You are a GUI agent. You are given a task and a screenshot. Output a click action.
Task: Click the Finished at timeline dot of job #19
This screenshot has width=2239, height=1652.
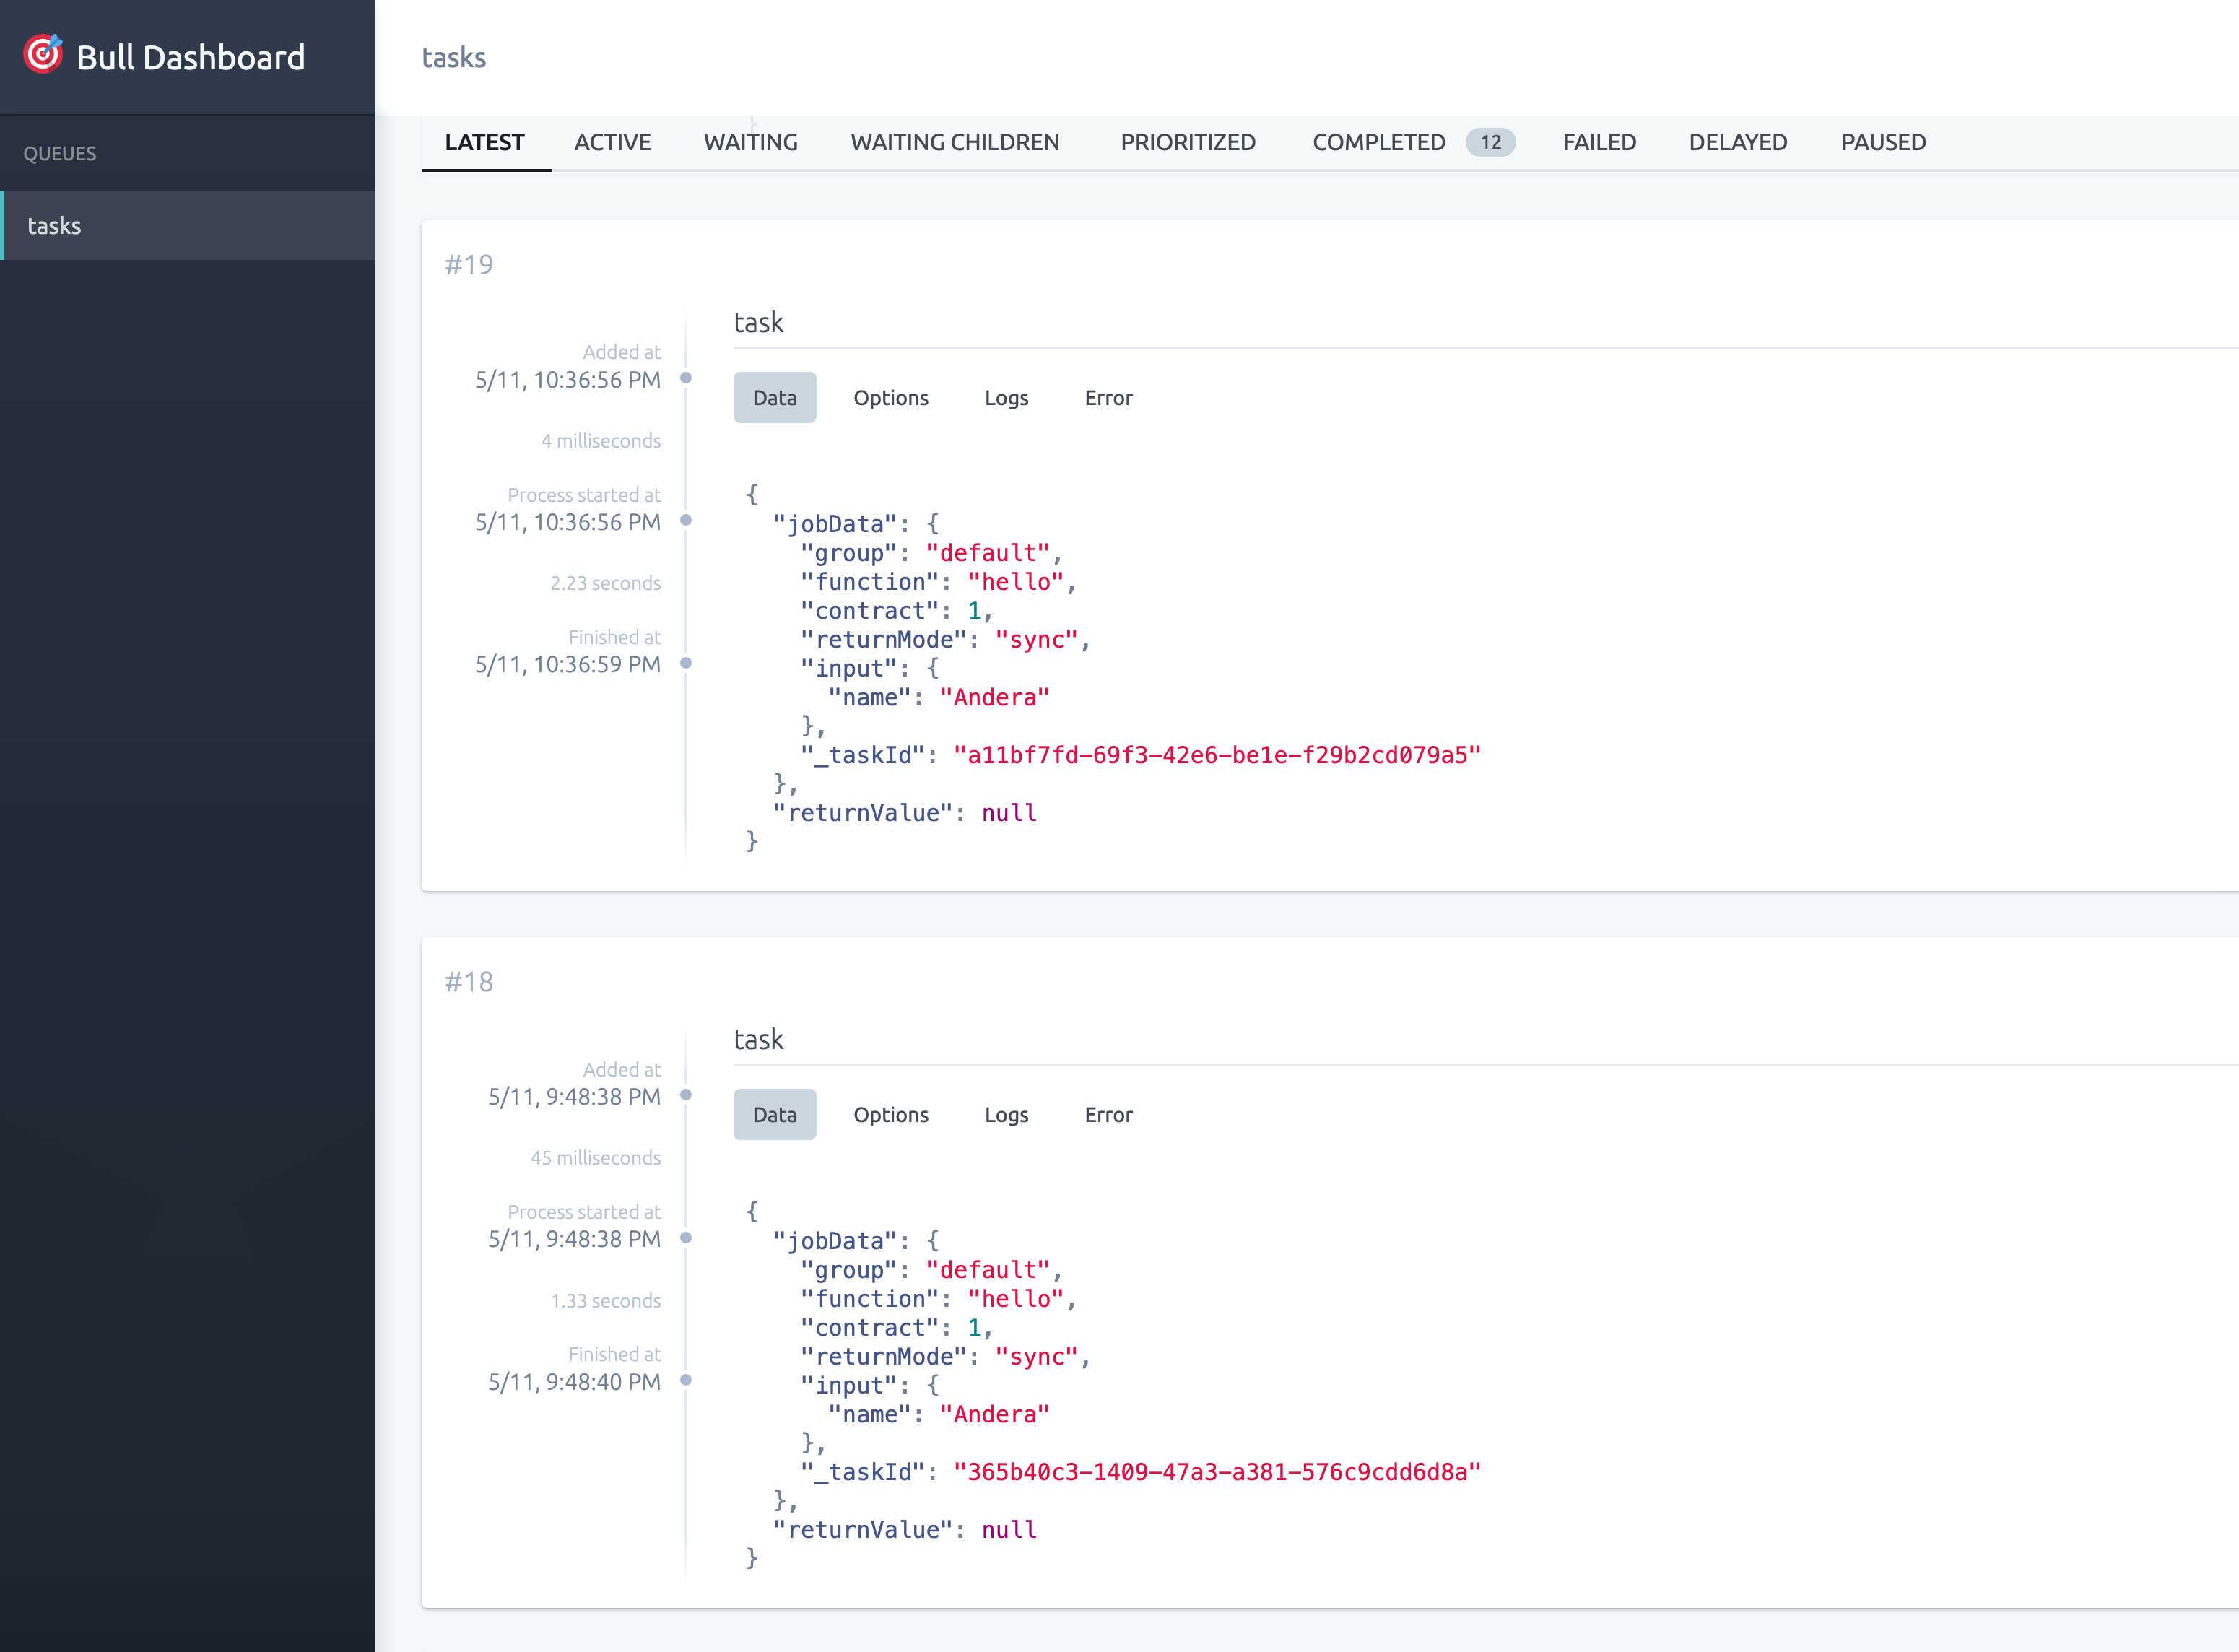pos(686,663)
